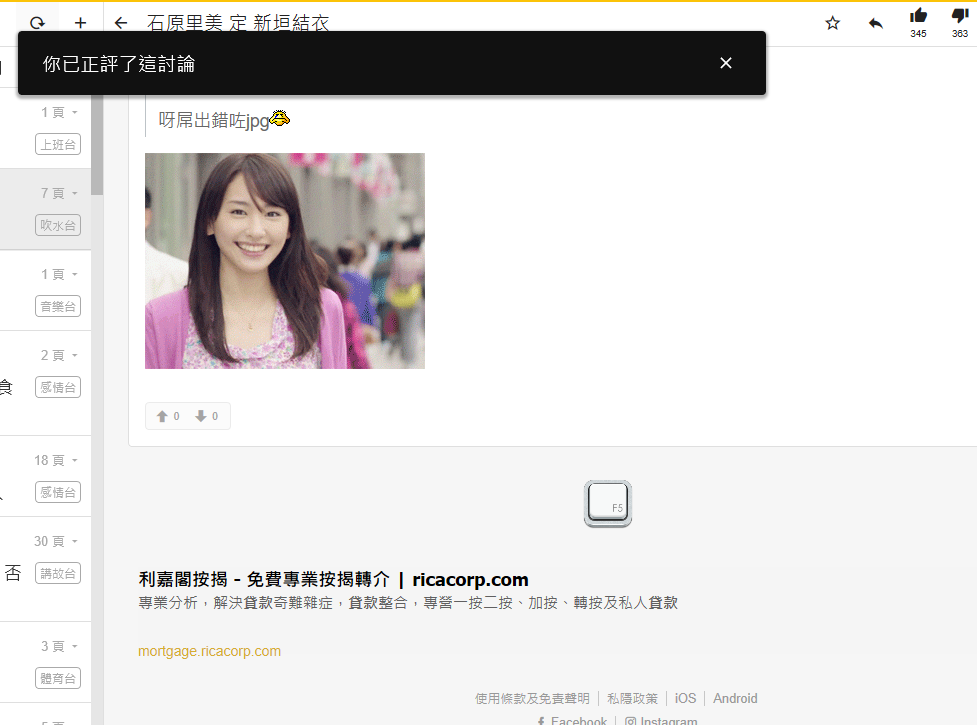The width and height of the screenshot is (977, 725).
Task: Open the smiling woman image in post
Action: [x=285, y=261]
